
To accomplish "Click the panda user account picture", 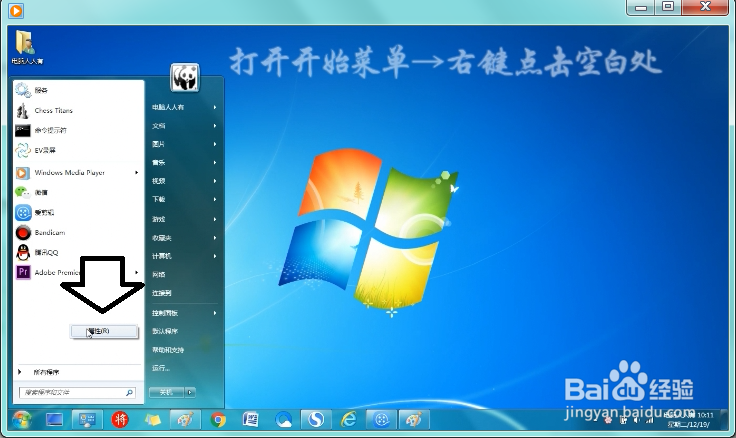I will (x=185, y=77).
